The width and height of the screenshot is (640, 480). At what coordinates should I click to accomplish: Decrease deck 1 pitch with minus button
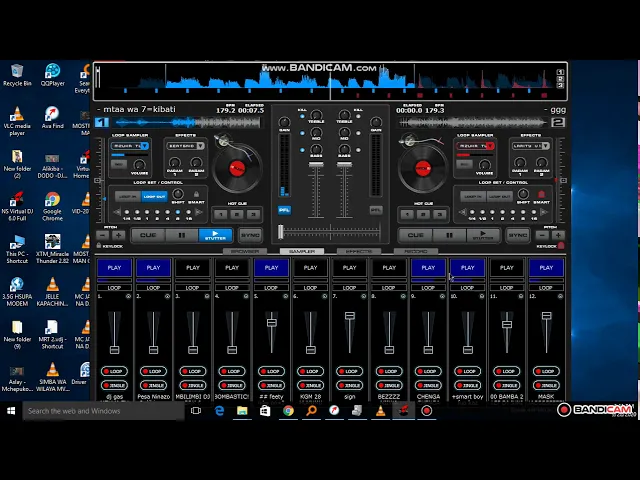pos(103,236)
